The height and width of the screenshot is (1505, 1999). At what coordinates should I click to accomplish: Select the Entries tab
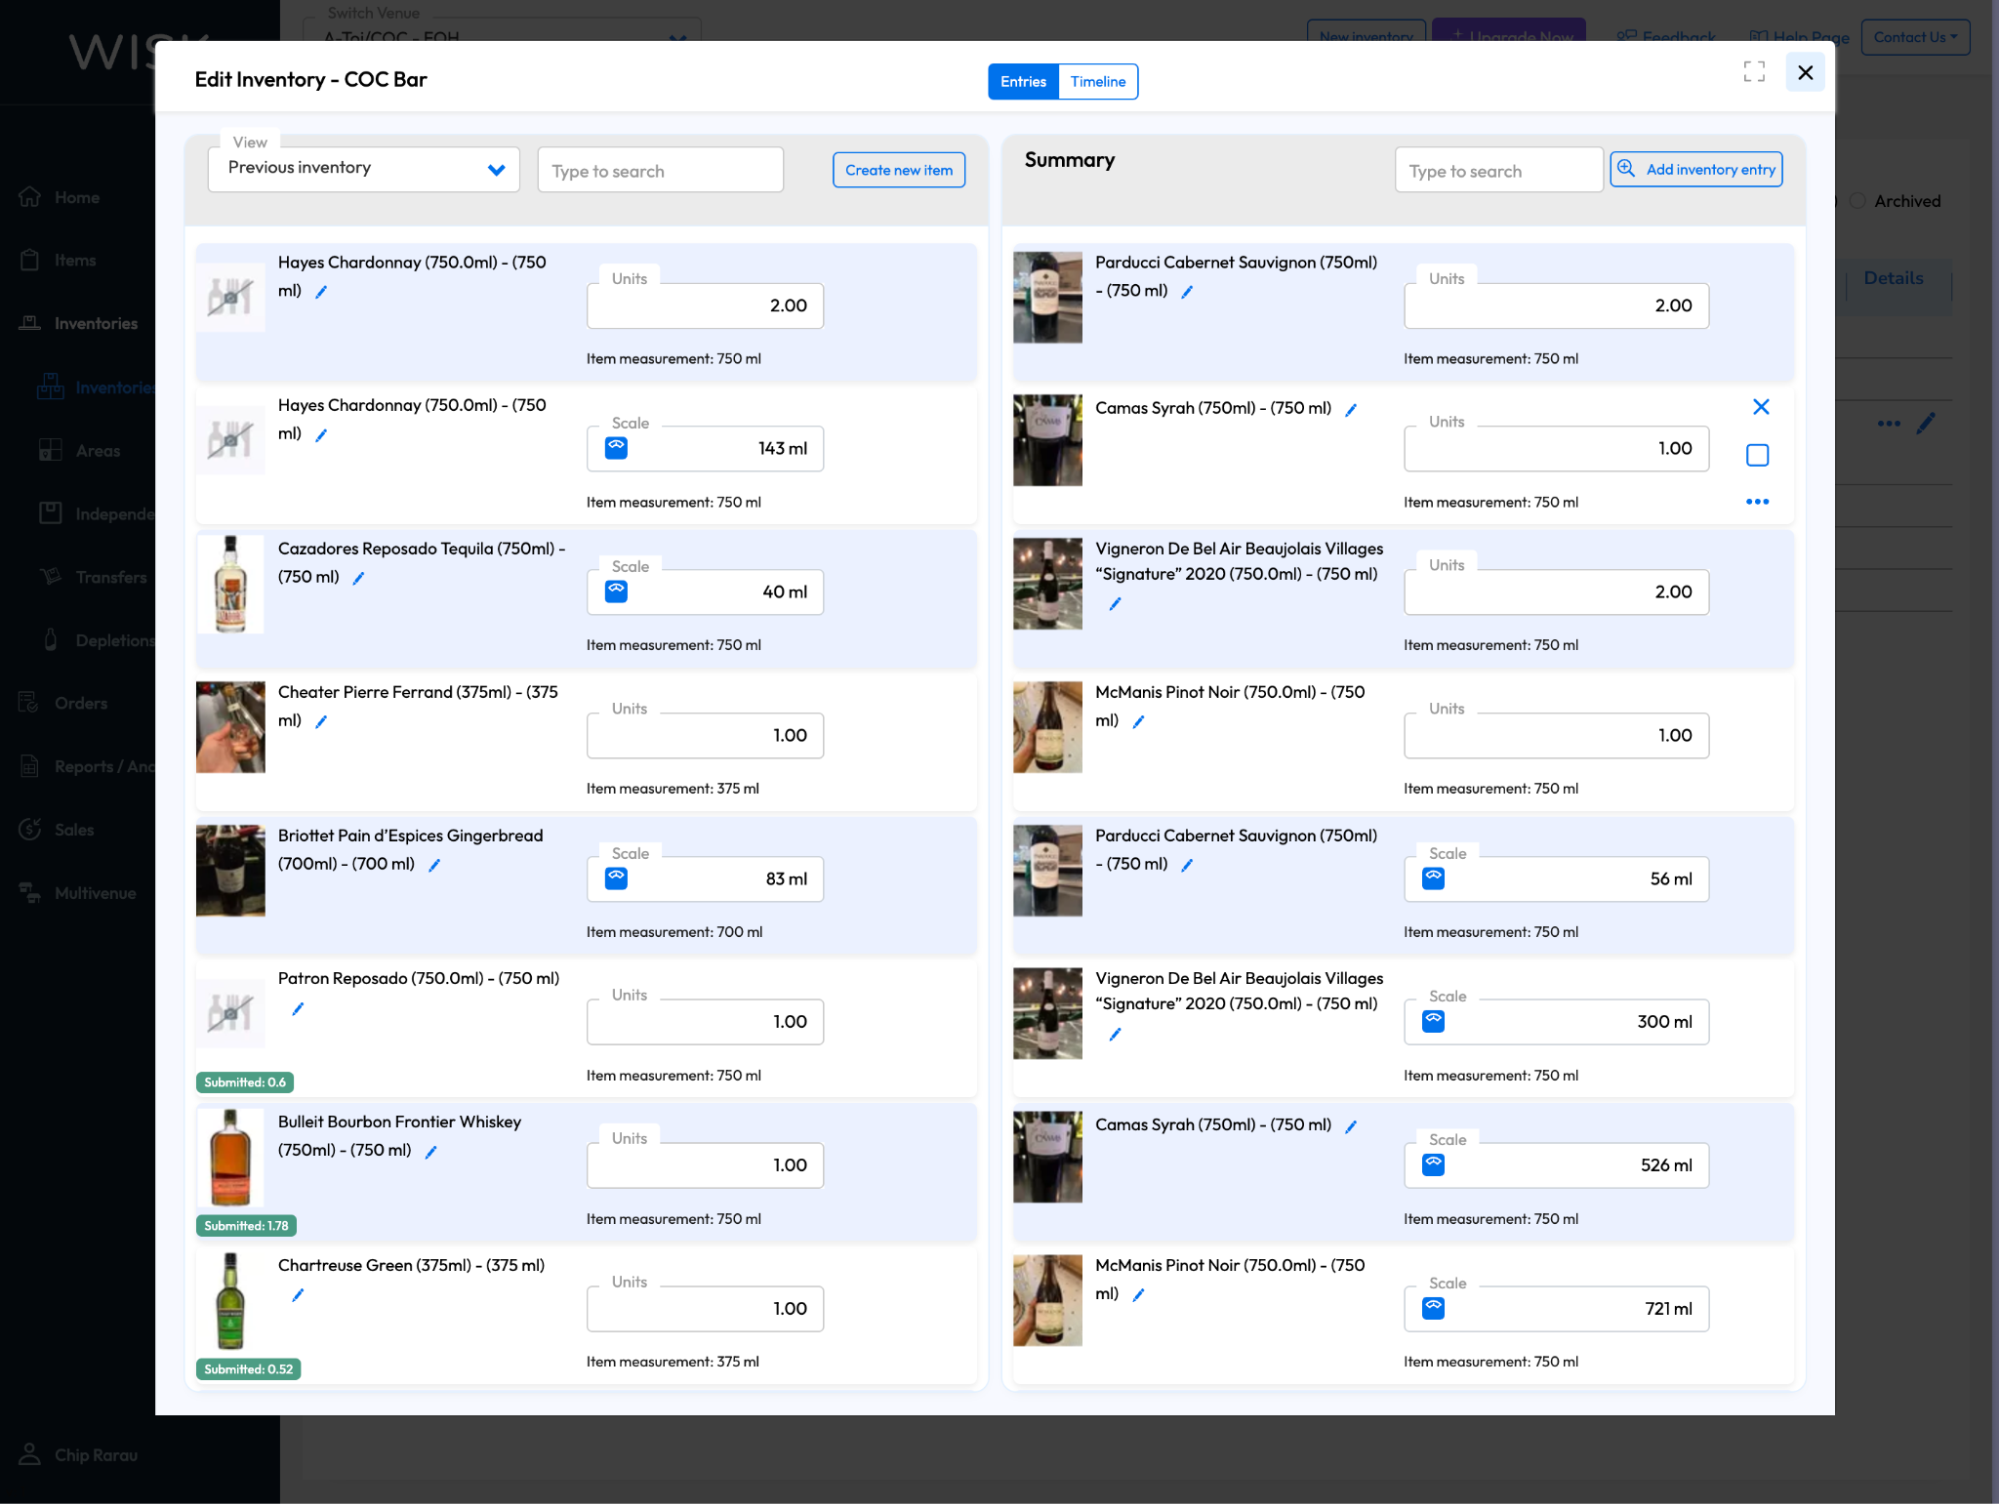coord(1023,82)
